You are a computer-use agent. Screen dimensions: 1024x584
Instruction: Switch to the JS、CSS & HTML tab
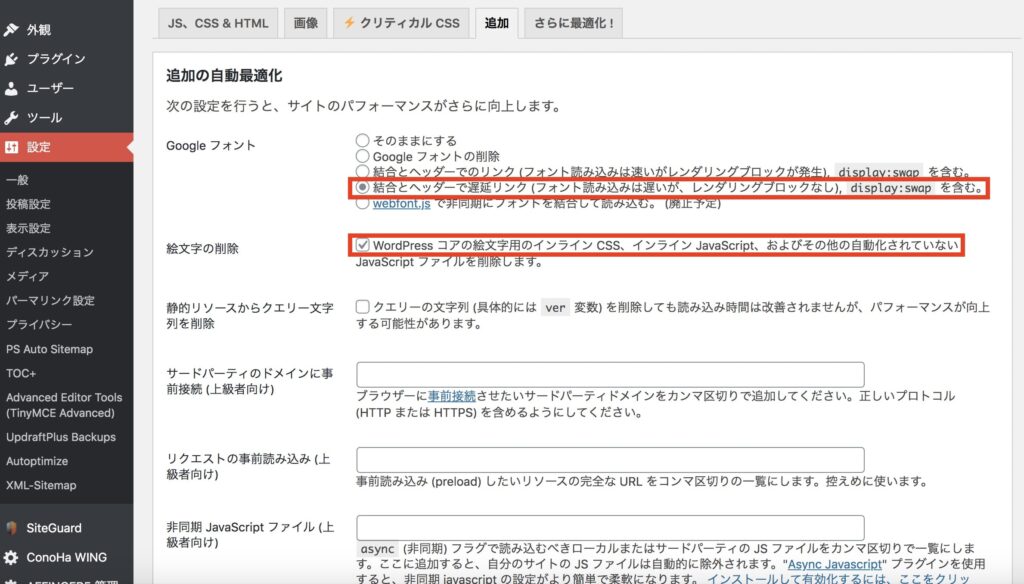218,23
